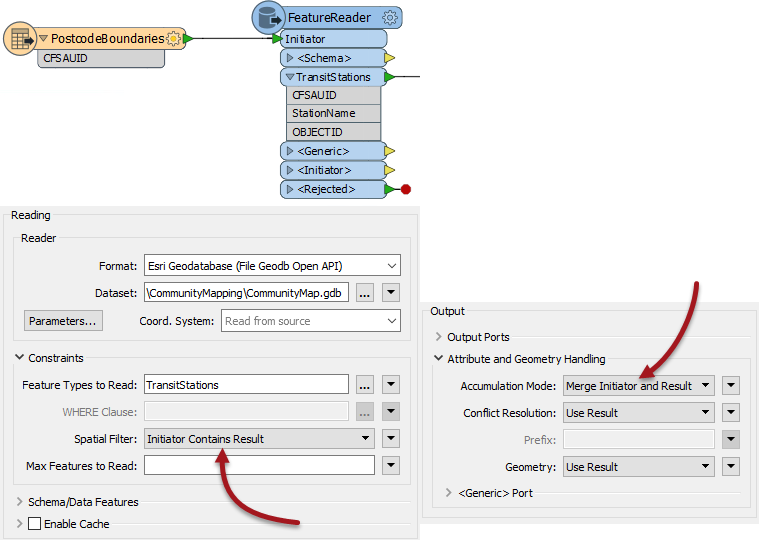Viewport: 759px width, 540px height.
Task: Open the Feature Types to Read arrow menu
Action: click(x=391, y=385)
